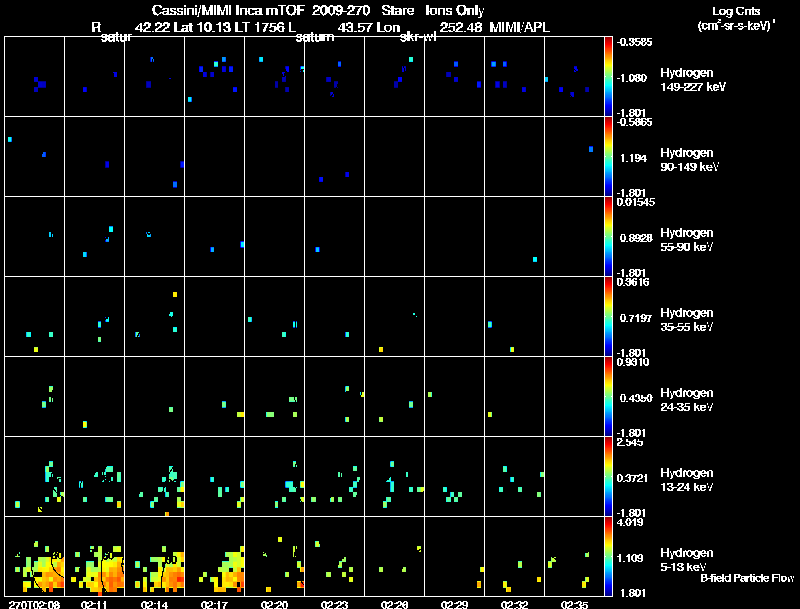Screen dimensions: 800x609
Task: Open the 5-13 keV image panel at 02:08
Action: coord(35,556)
